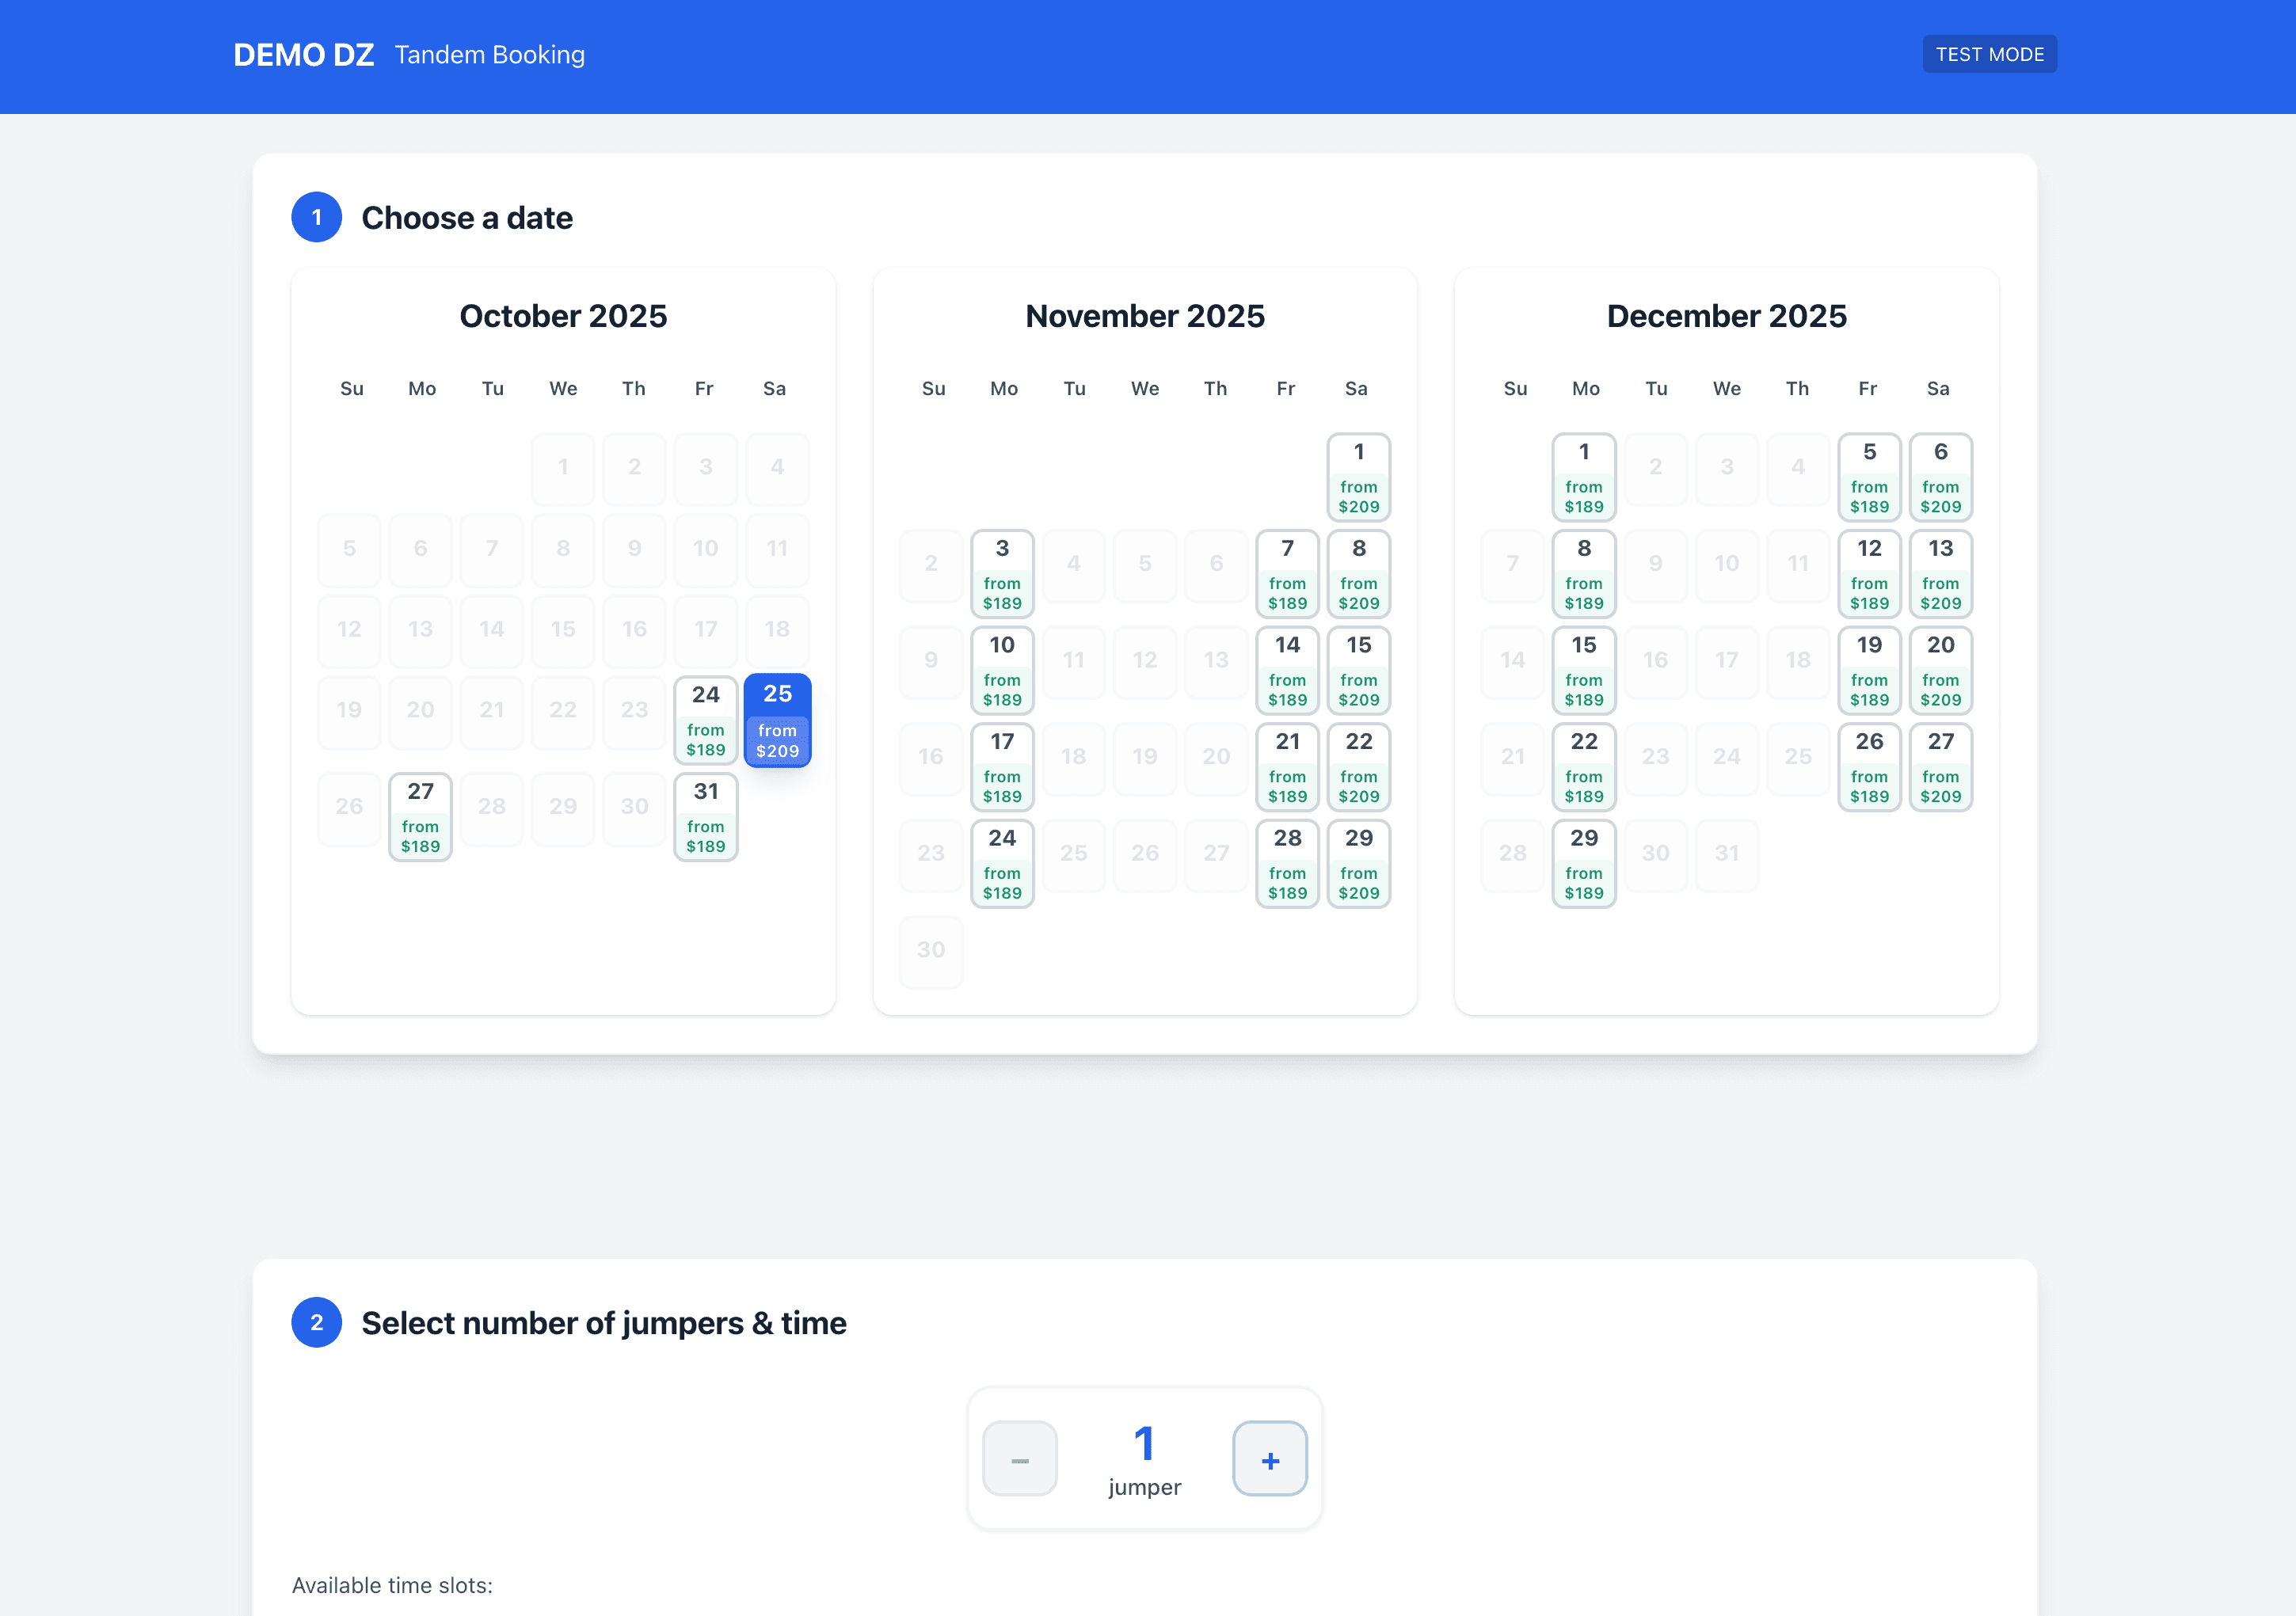Select November 15 from $209
This screenshot has height=1616, width=2296.
1358,671
